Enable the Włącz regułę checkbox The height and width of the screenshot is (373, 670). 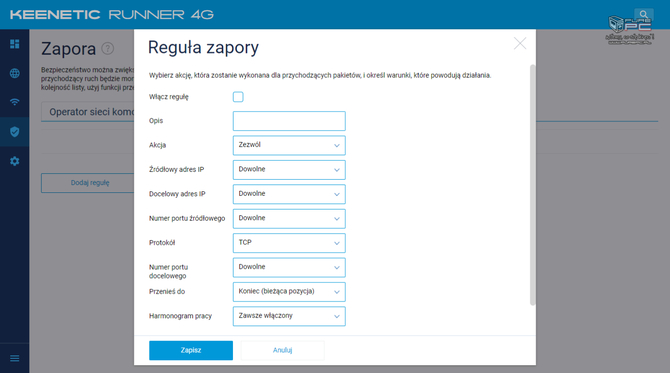tap(238, 97)
